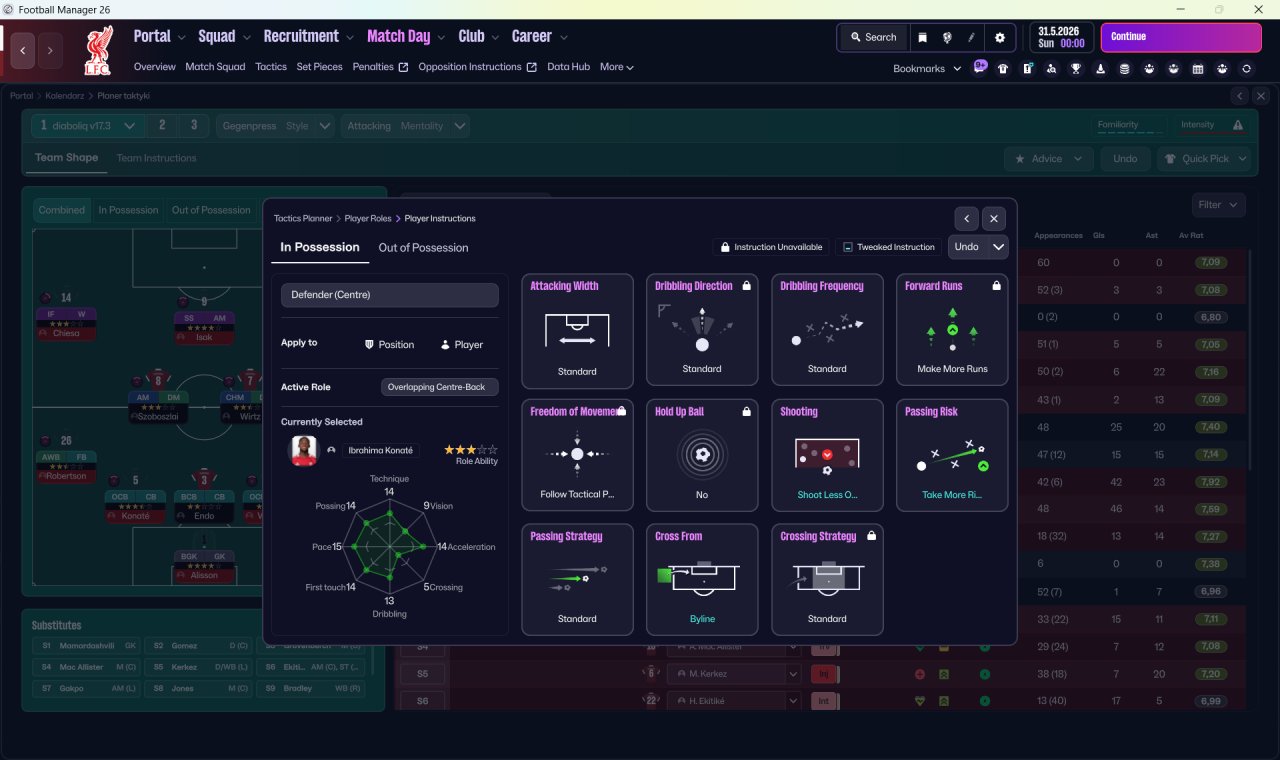This screenshot has width=1280, height=760.
Task: Apply instructions to Position
Action: pyautogui.click(x=389, y=344)
